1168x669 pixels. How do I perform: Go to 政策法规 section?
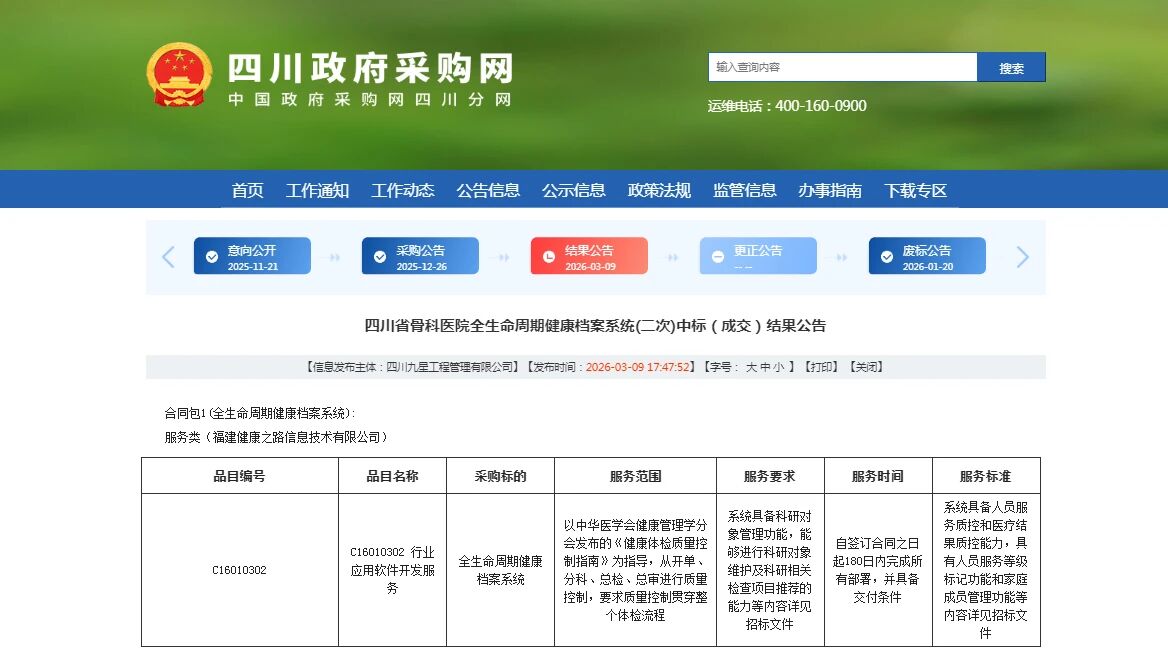(x=659, y=190)
